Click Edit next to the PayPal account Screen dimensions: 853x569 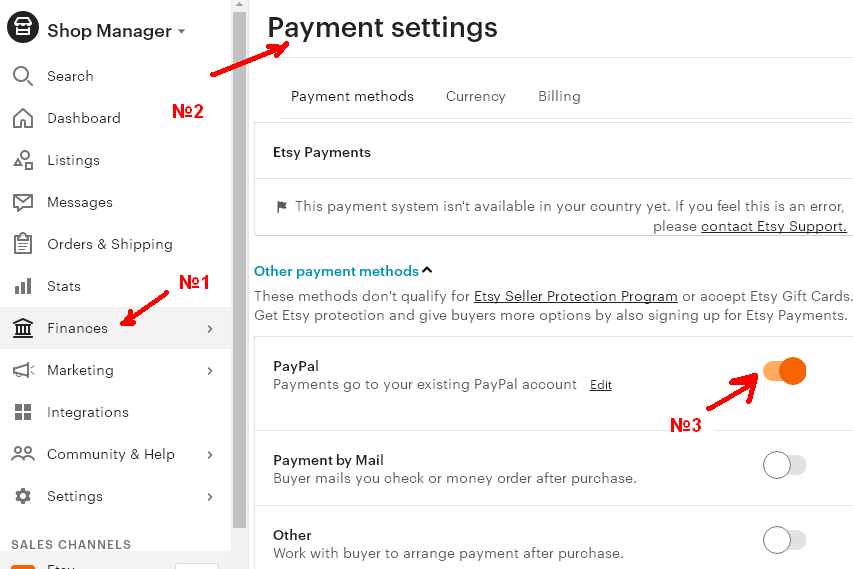(x=601, y=385)
